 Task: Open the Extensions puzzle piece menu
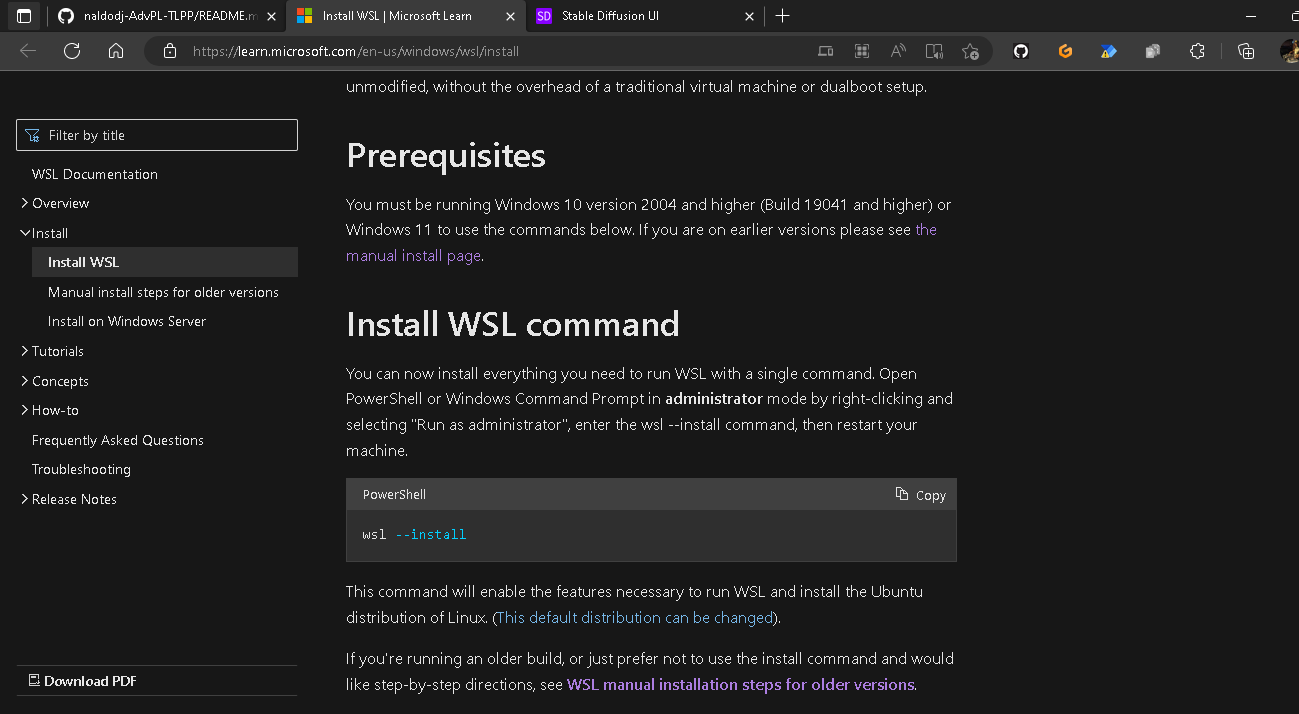coord(1197,50)
